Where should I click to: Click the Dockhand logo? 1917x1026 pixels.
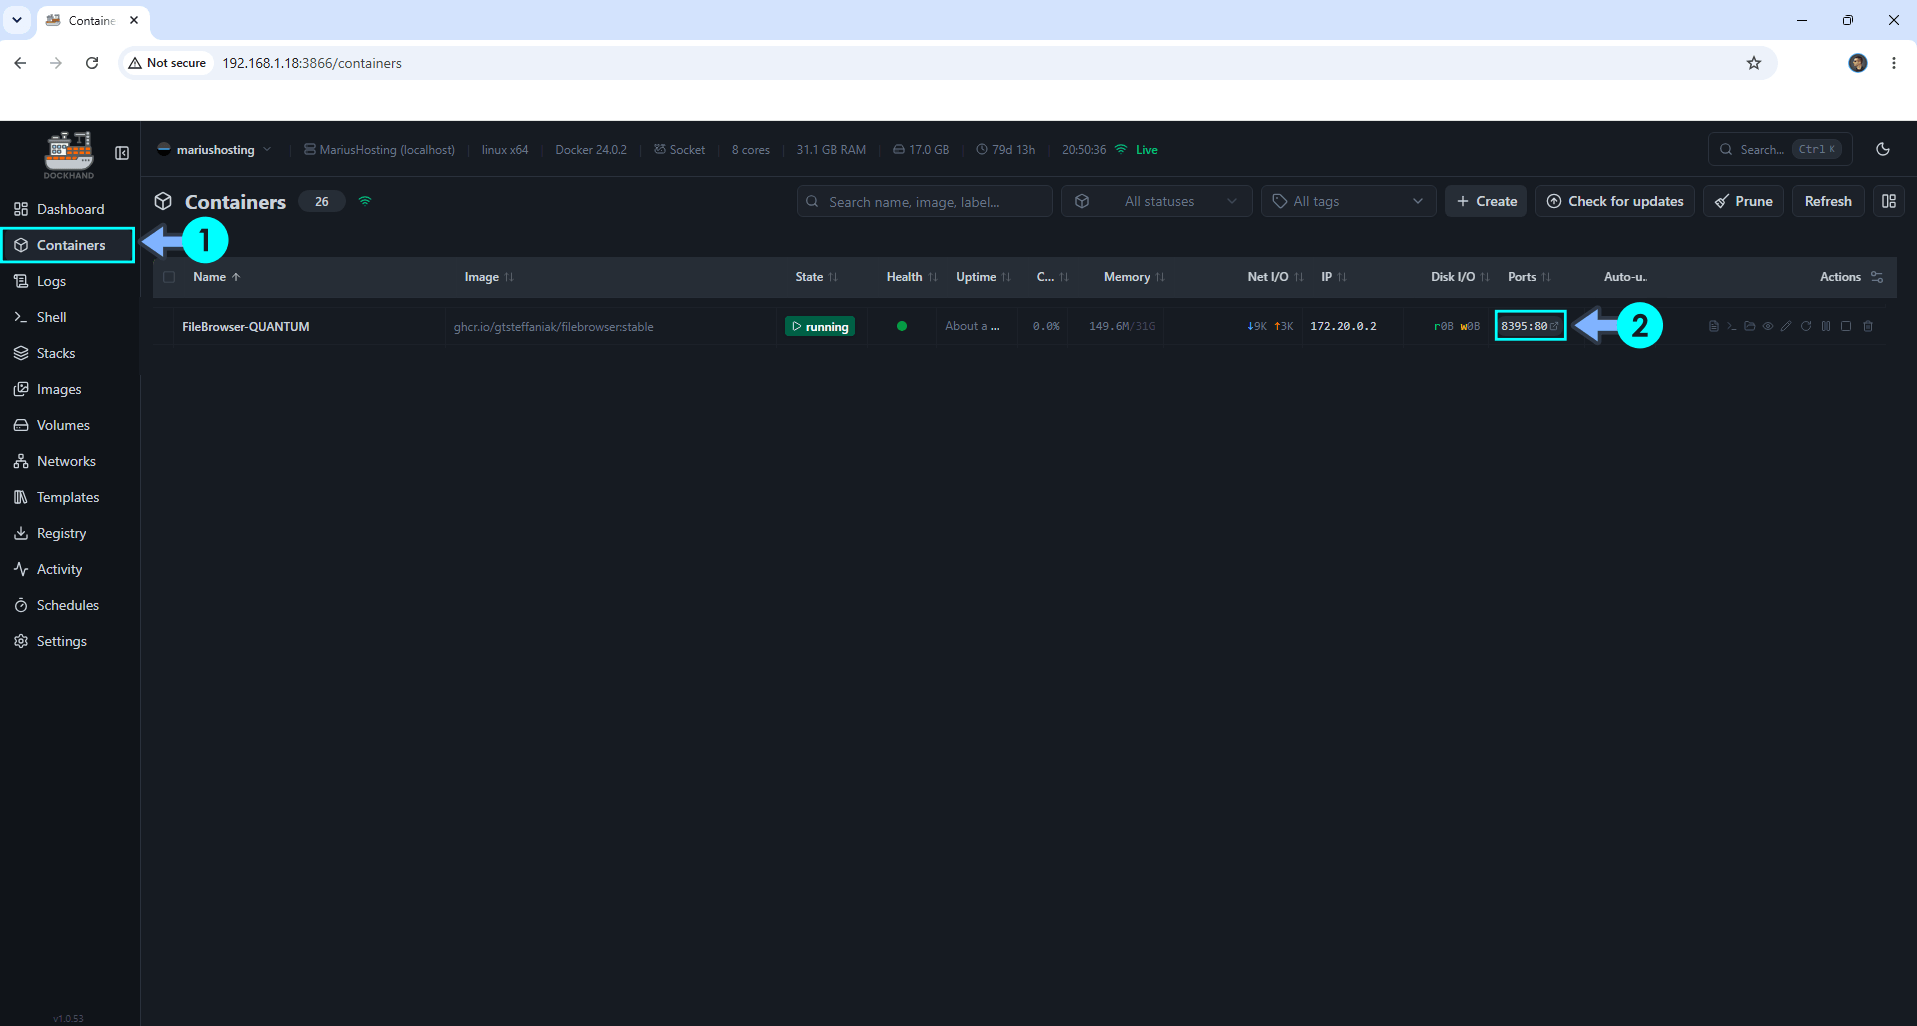click(x=69, y=154)
